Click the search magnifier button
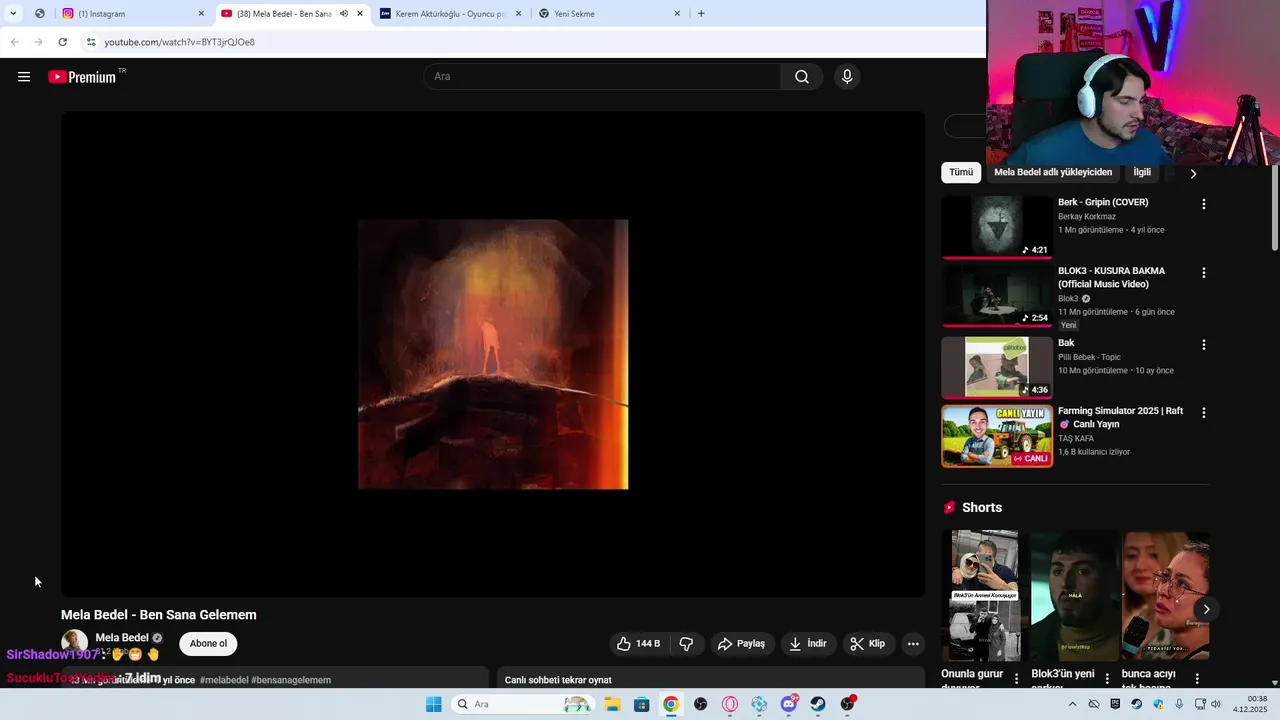The width and height of the screenshot is (1280, 720). 802,77
